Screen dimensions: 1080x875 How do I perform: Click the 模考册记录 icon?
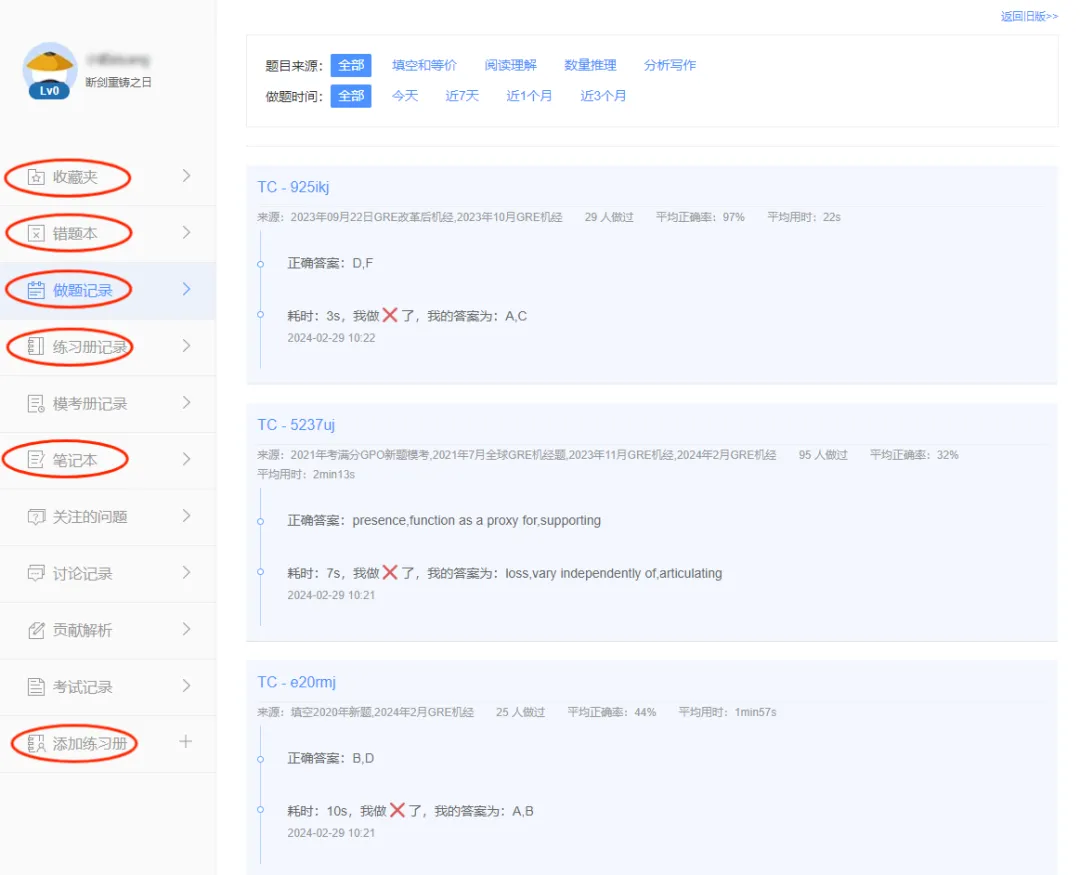36,404
